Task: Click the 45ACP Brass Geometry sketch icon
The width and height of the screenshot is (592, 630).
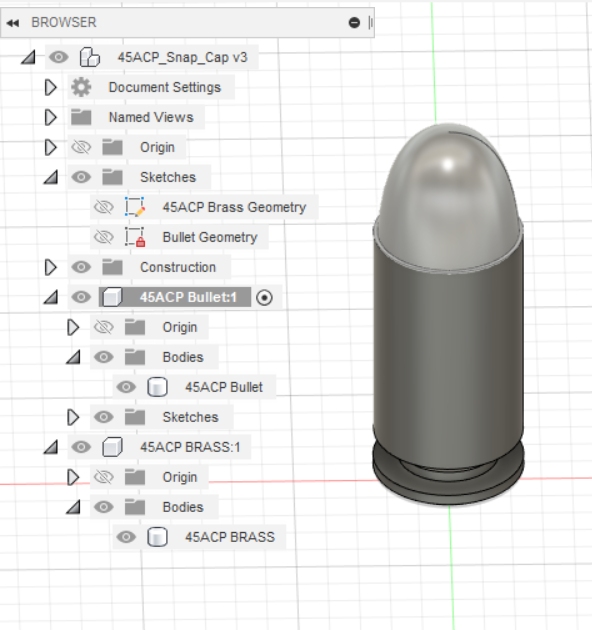Action: pos(135,207)
